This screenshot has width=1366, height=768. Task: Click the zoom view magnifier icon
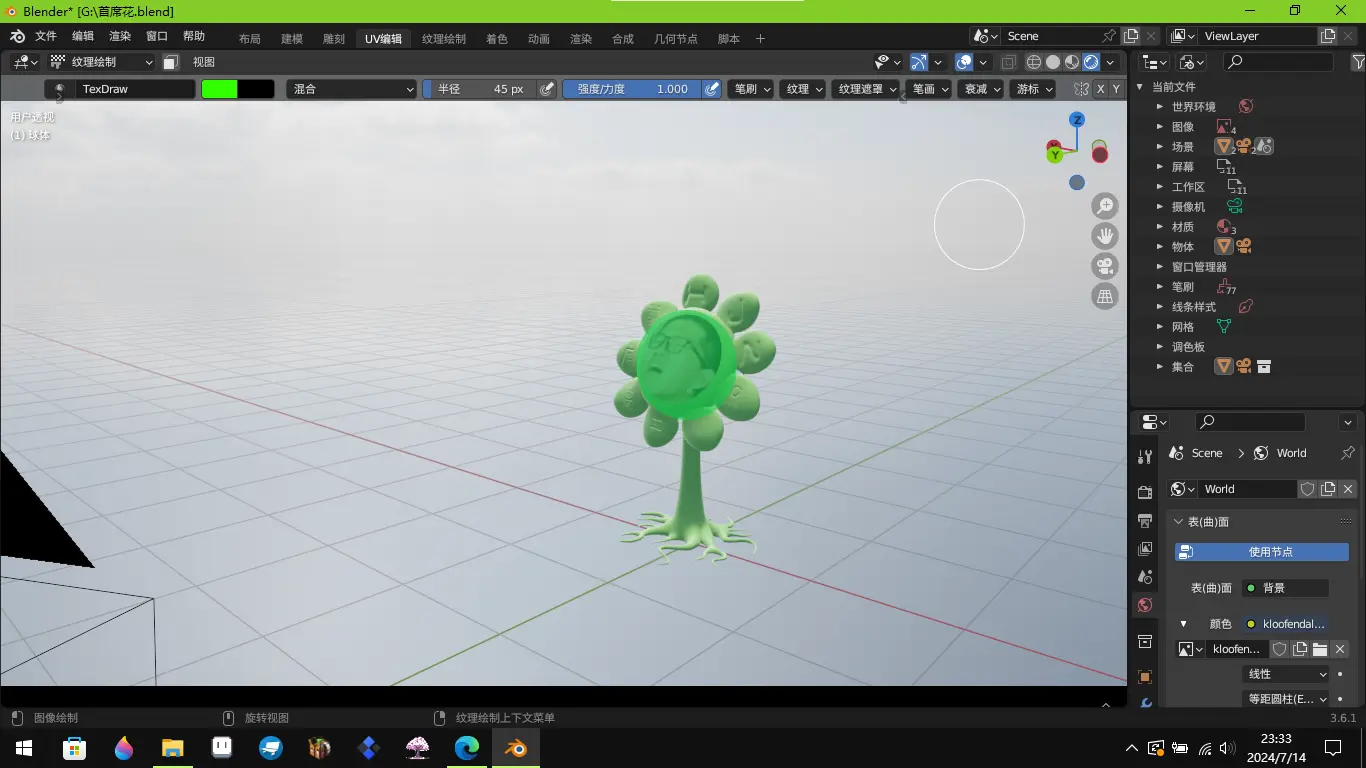coord(1105,207)
